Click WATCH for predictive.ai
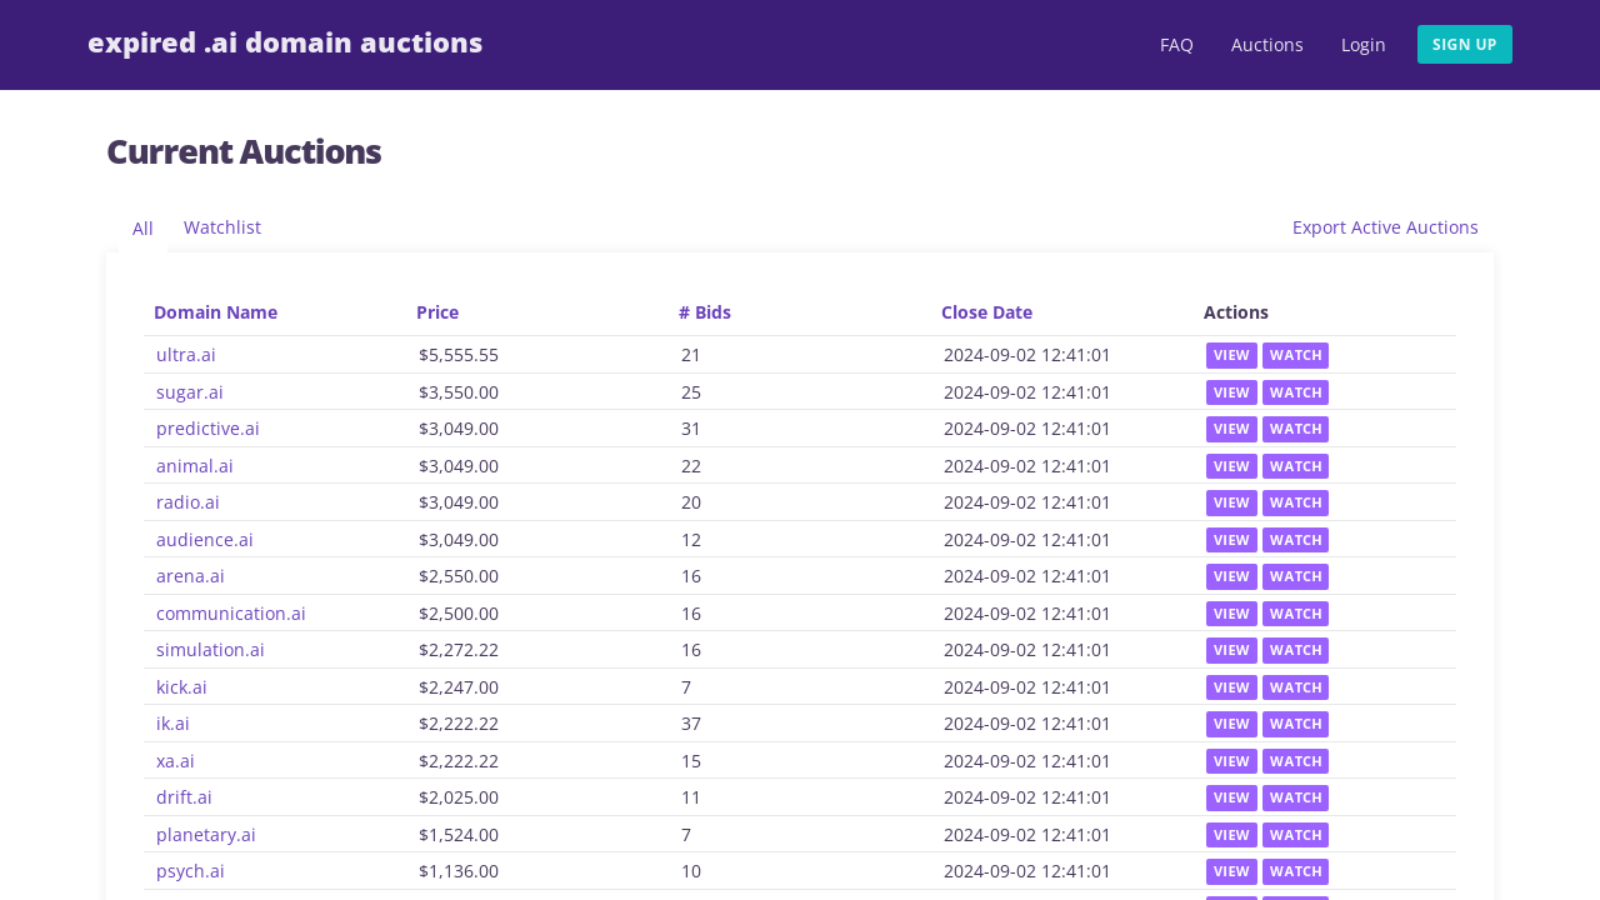1600x900 pixels. pyautogui.click(x=1295, y=429)
